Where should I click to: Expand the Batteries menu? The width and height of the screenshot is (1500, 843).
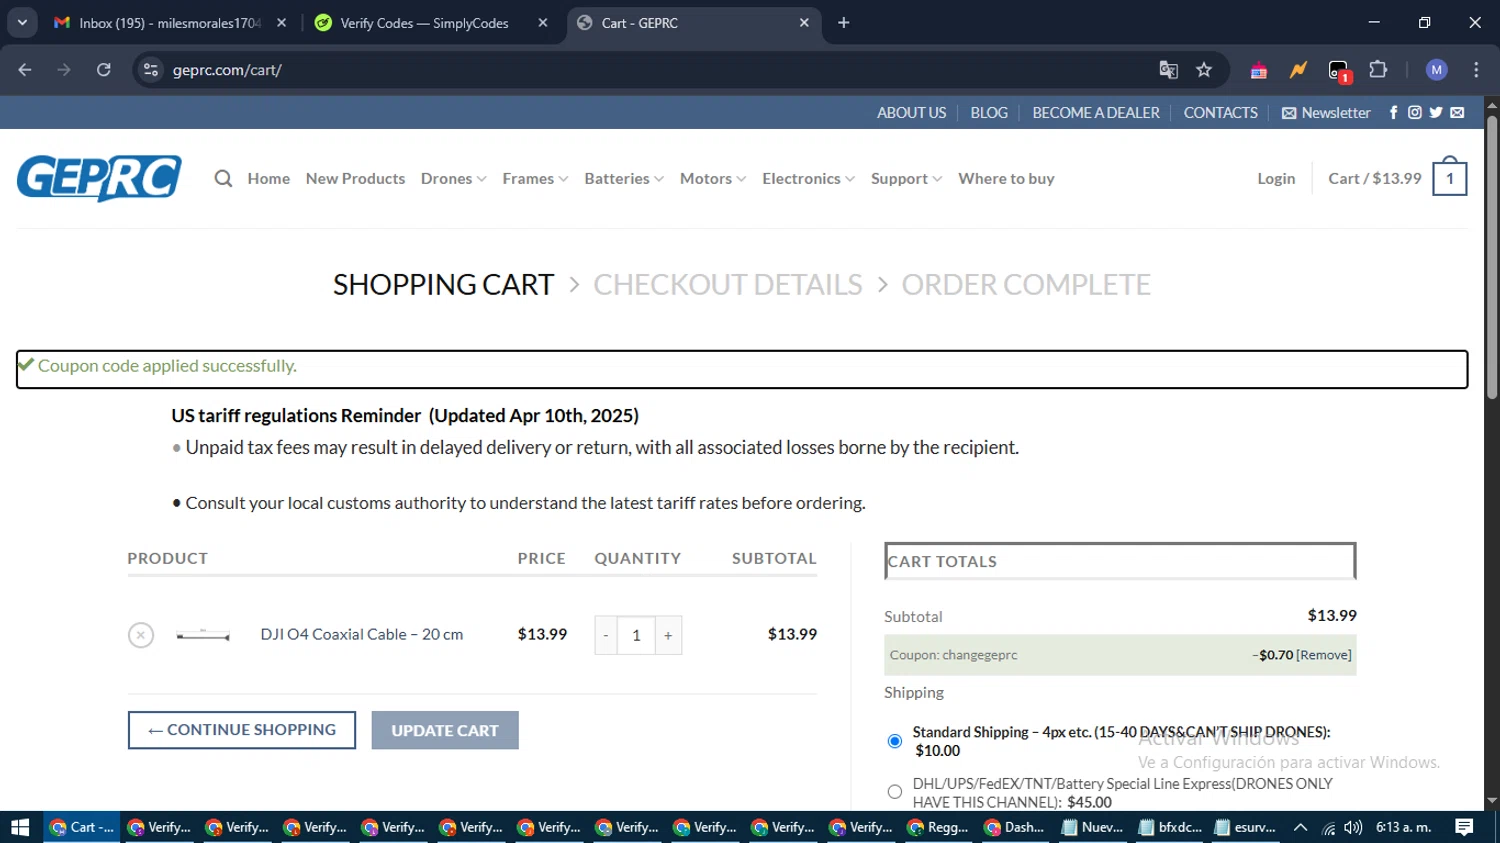tap(624, 178)
